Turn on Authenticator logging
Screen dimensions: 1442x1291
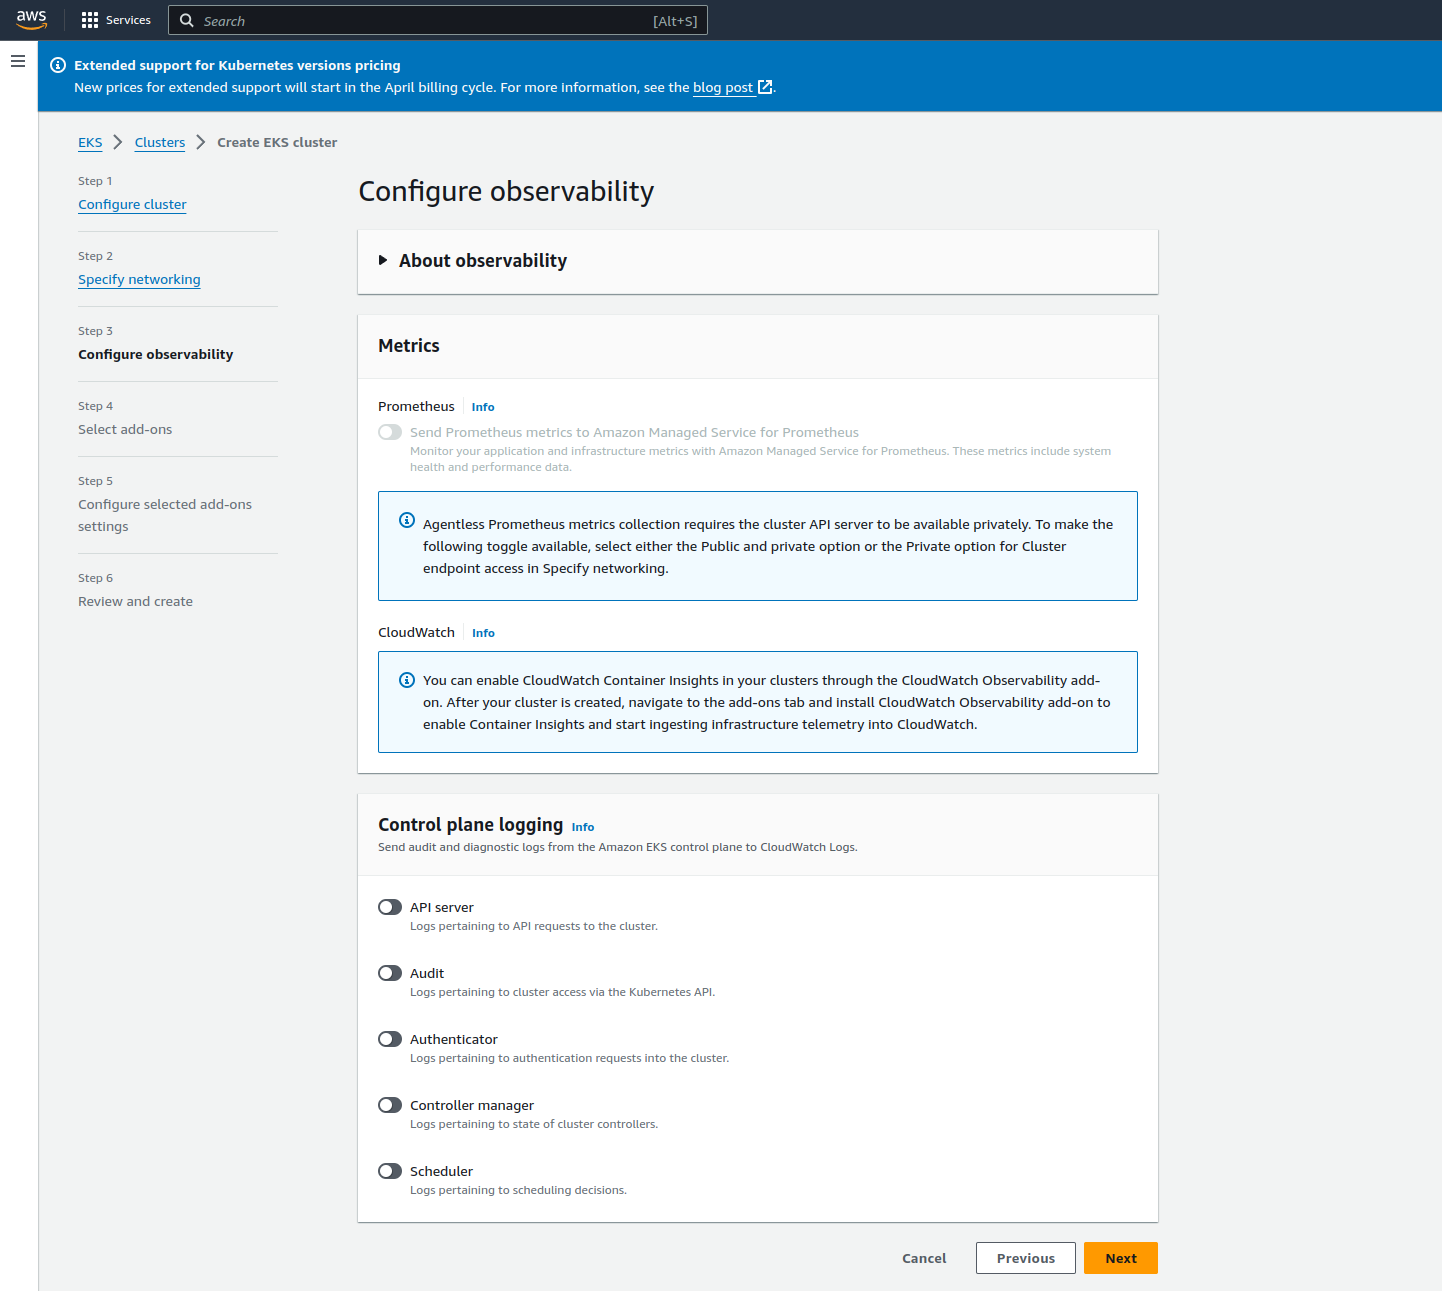[x=390, y=1039]
